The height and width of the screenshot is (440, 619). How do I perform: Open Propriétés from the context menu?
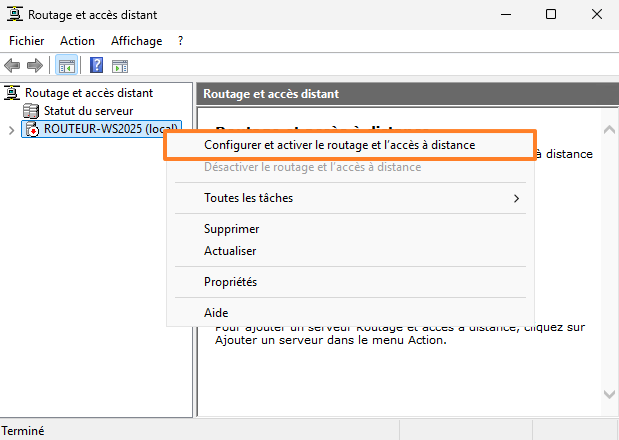[230, 282]
